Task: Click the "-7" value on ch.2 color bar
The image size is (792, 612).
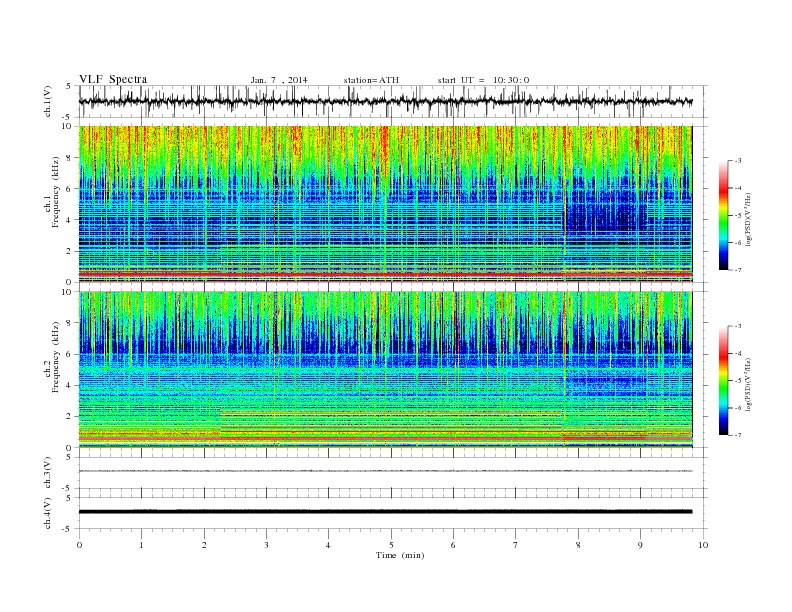Action: 738,435
